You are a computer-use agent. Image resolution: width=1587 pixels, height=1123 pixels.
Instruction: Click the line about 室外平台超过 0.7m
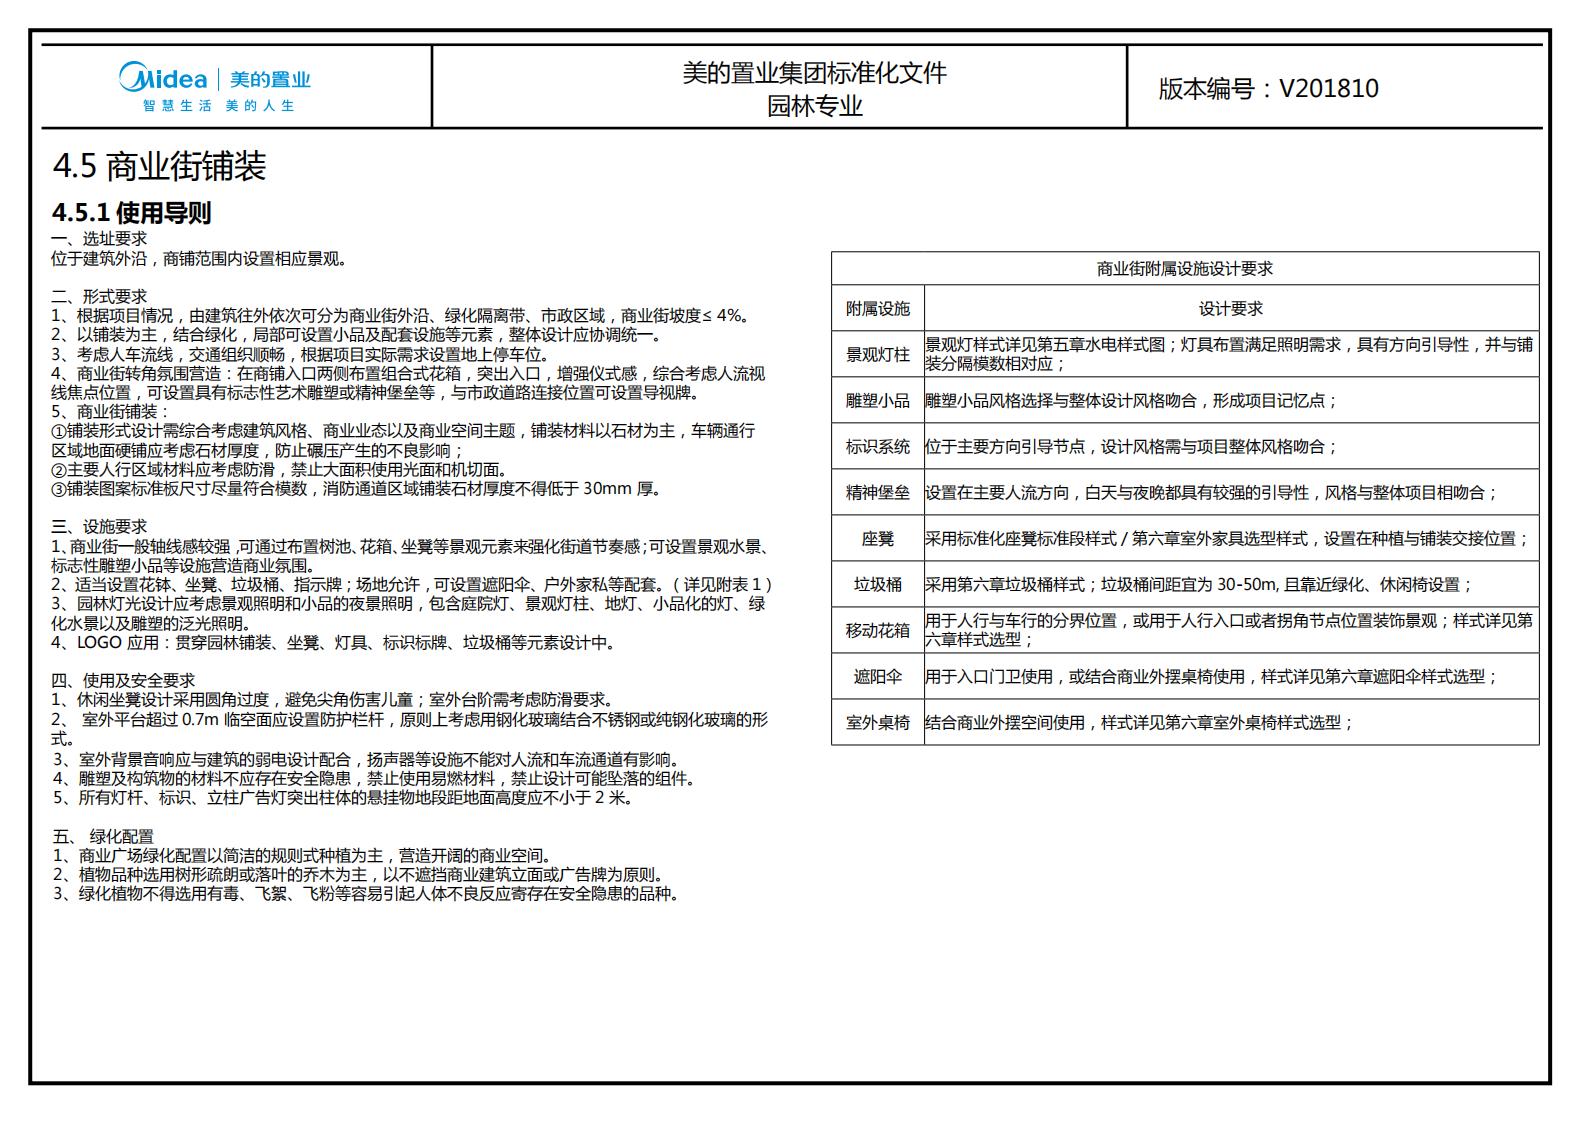(410, 729)
